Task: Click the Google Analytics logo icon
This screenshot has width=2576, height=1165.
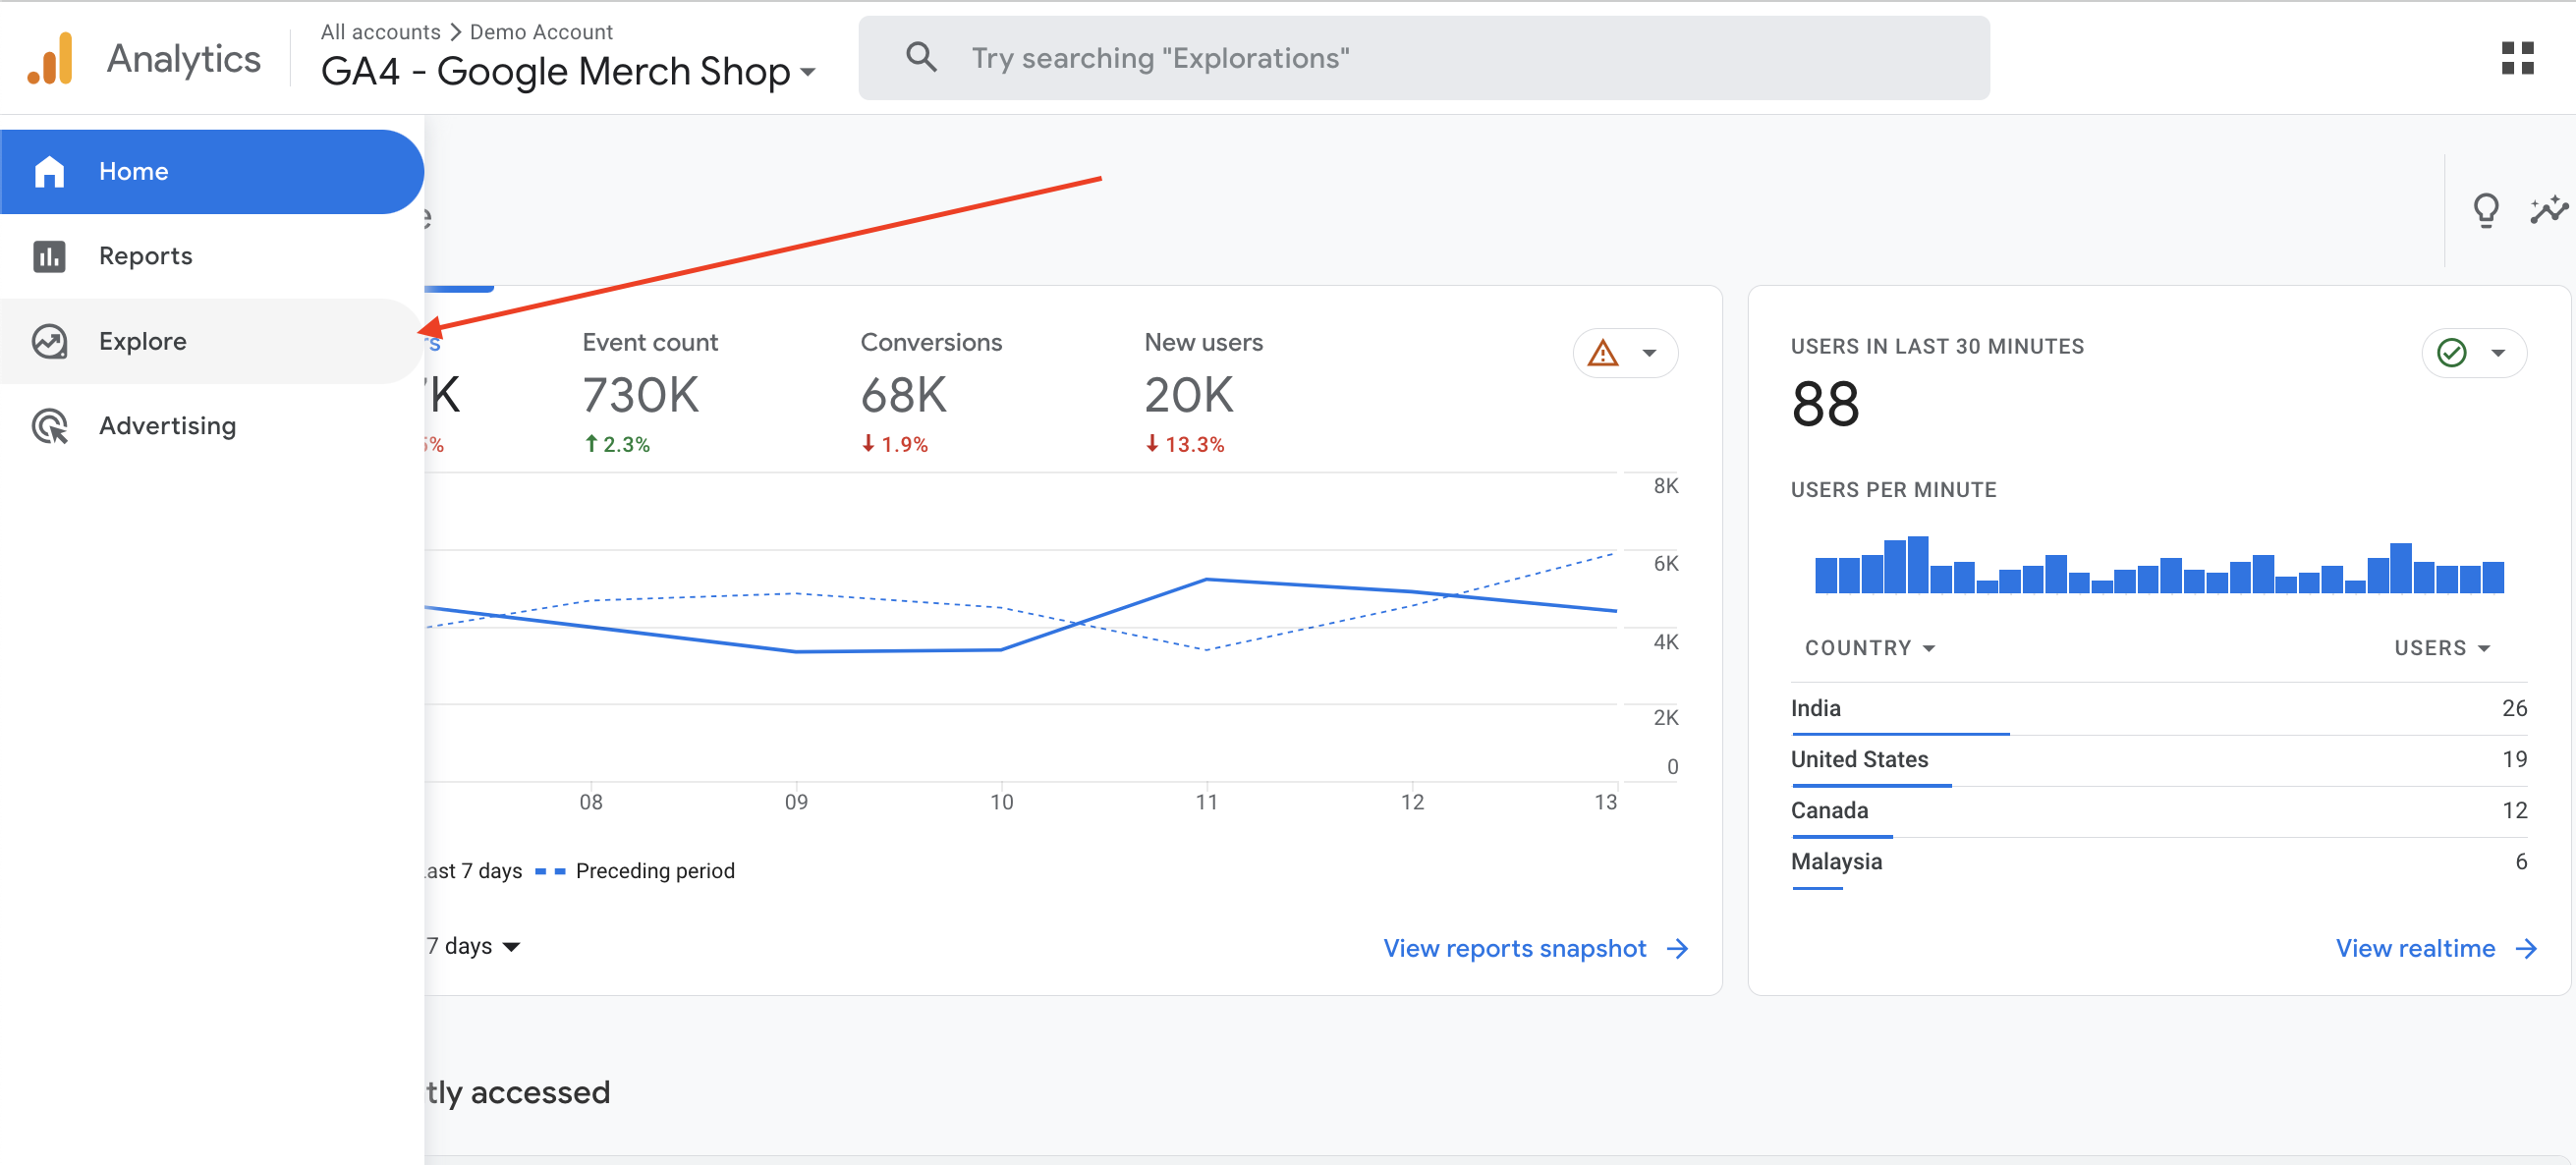Action: coord(51,58)
